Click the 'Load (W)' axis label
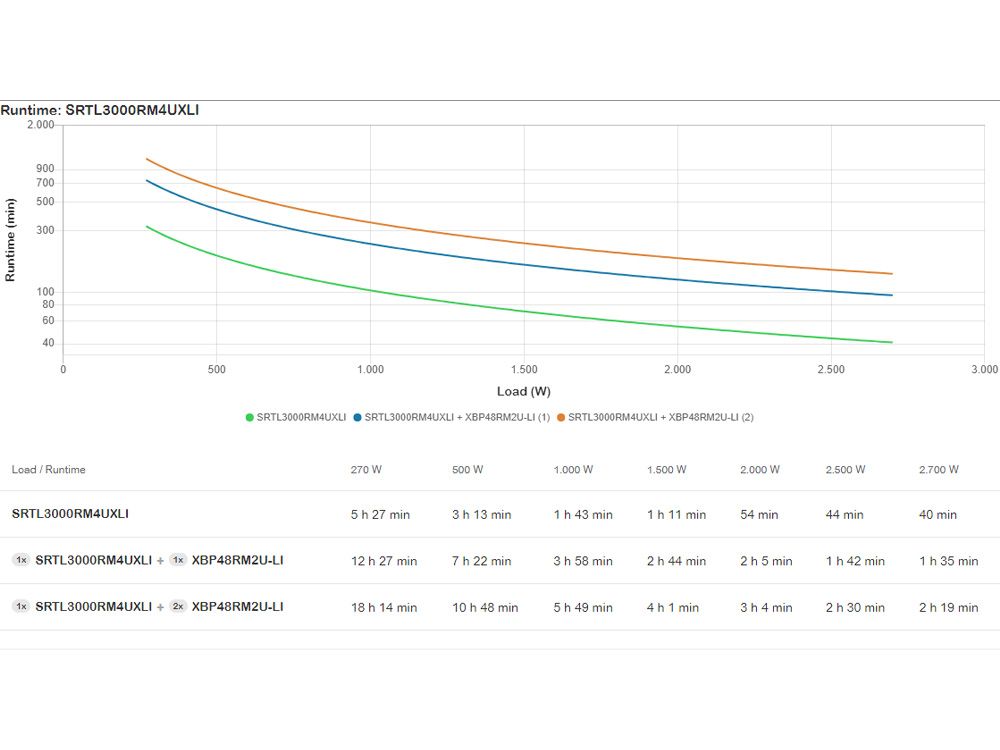 point(524,391)
